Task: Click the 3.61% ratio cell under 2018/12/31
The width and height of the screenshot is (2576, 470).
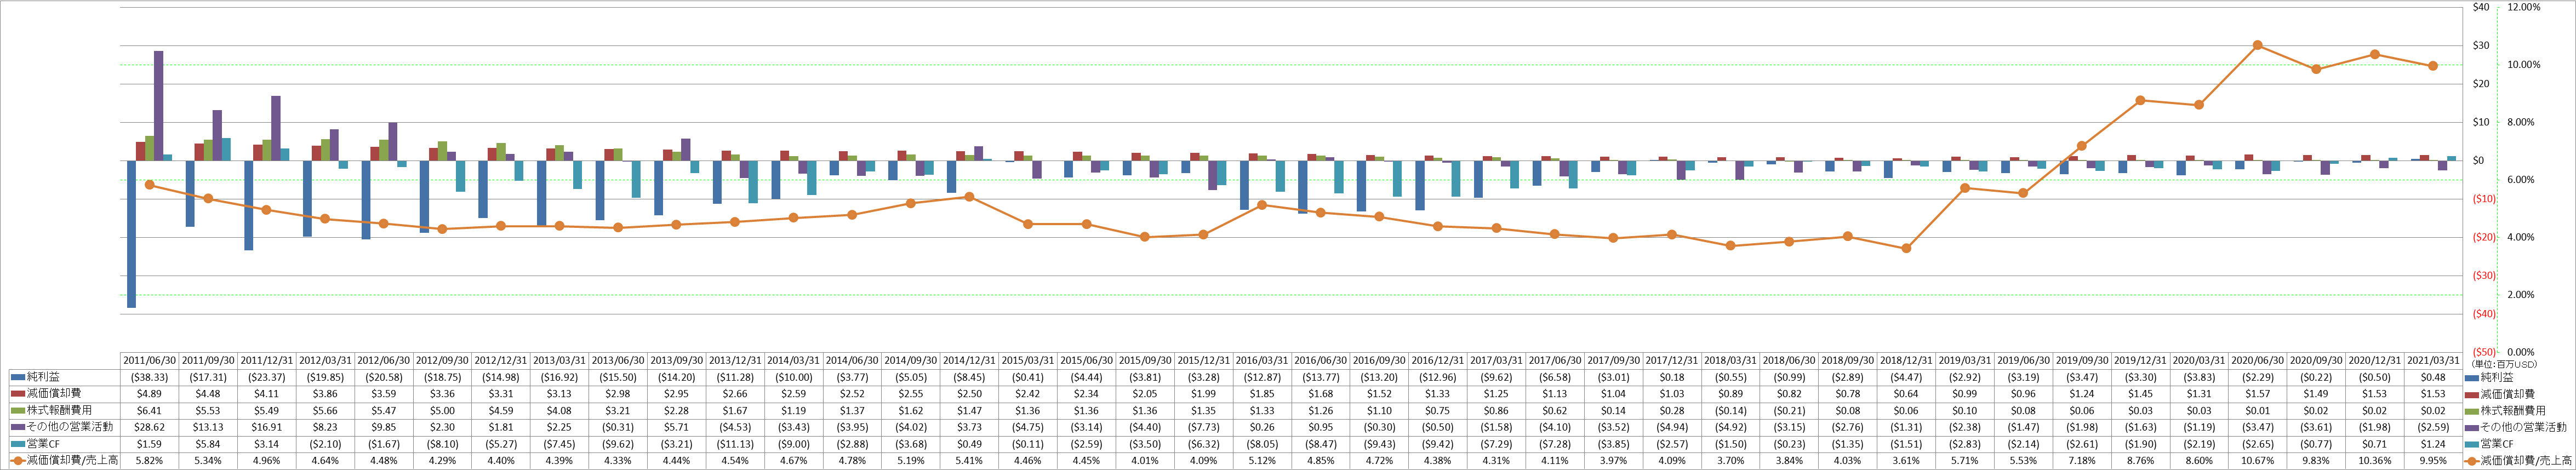Action: [1906, 461]
